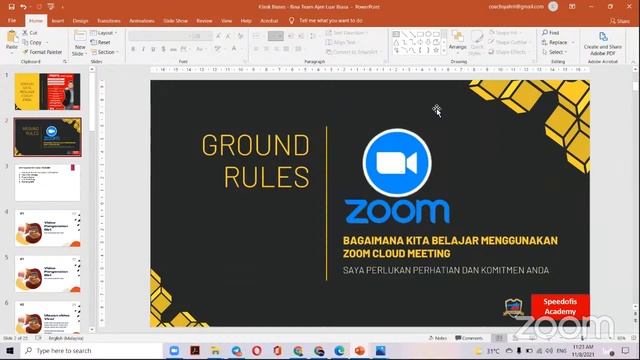Viewport: 640px width, 360px height.
Task: Open the Section dropdown
Action: coord(105,52)
